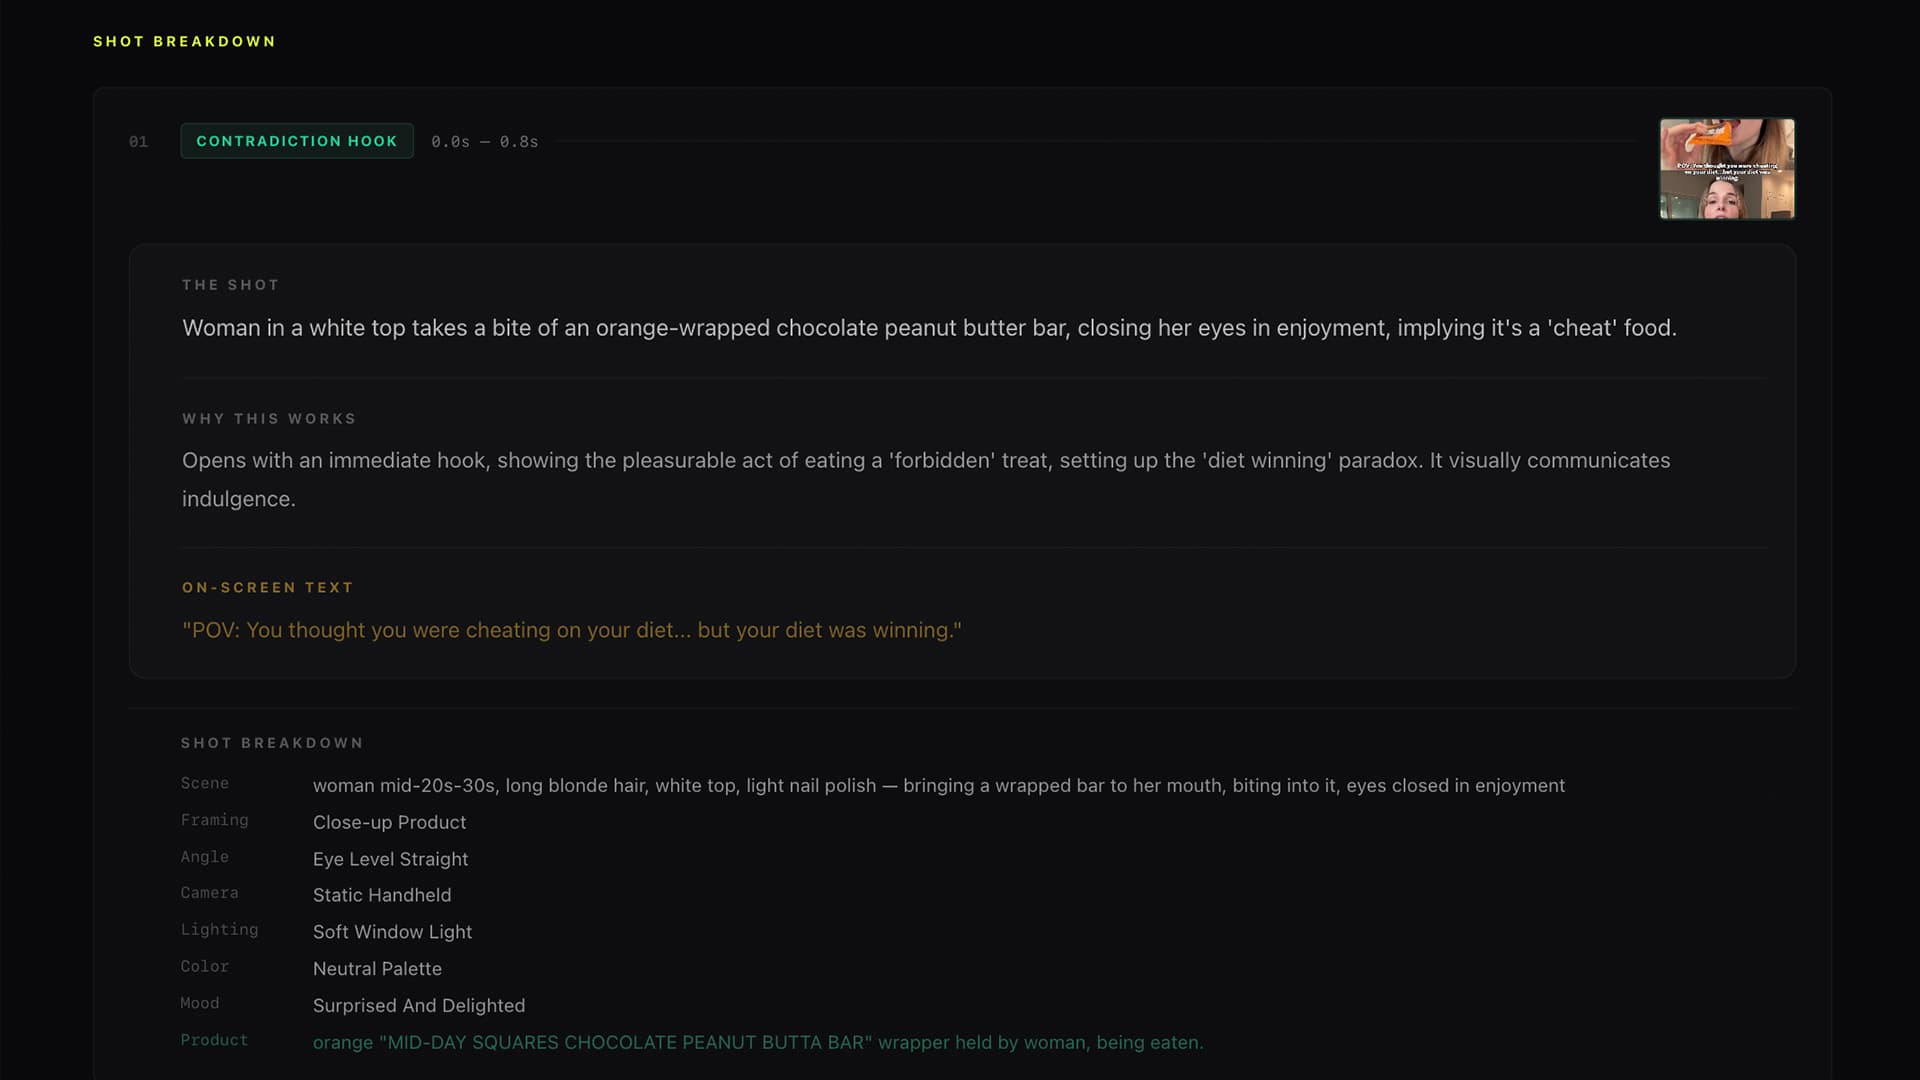Open the shot 01 video thumbnail
Viewport: 1920px width, 1080px height.
coord(1727,169)
